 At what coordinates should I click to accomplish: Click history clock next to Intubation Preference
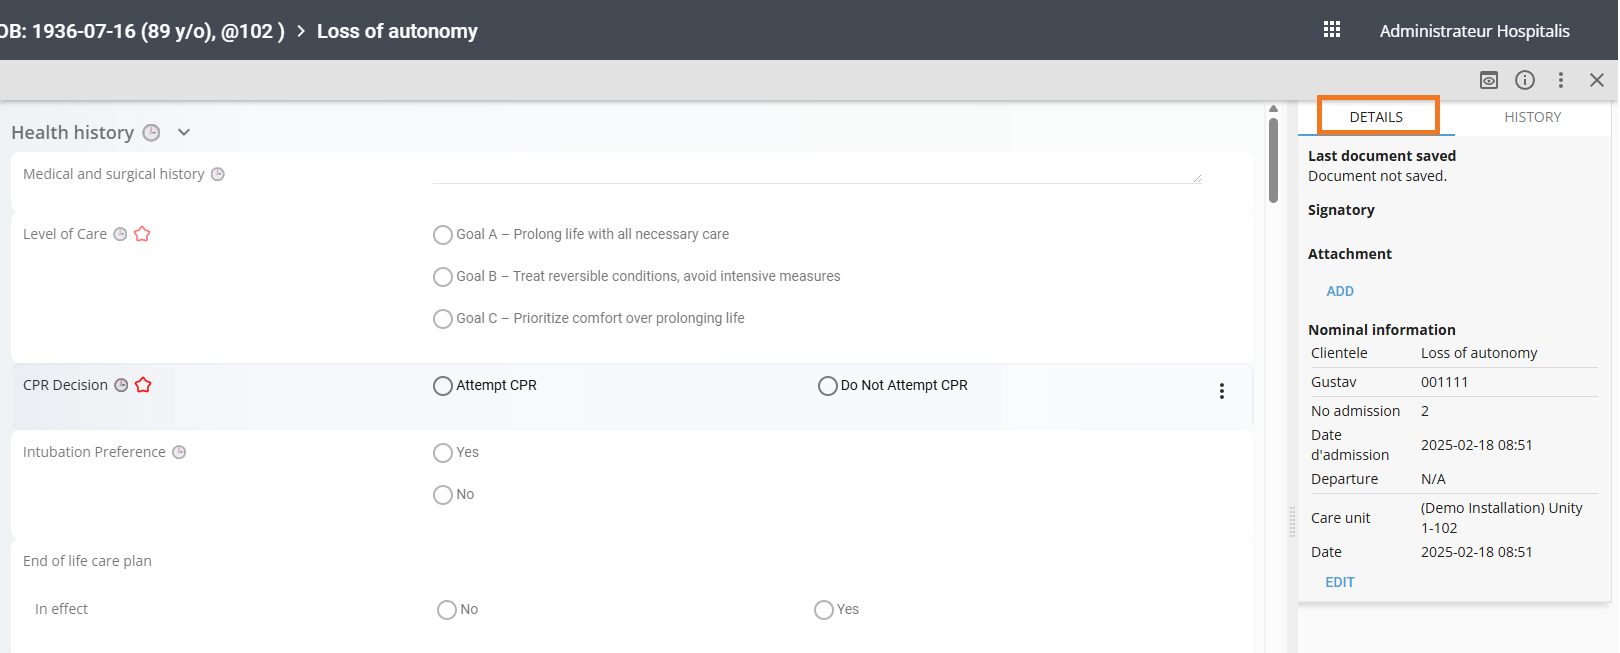click(179, 452)
